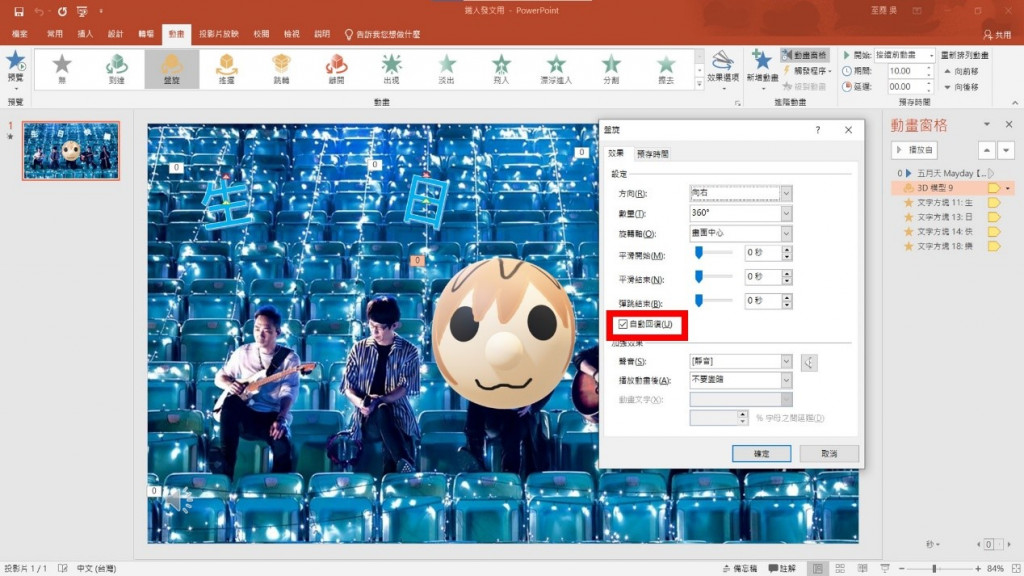Select the 出現 (Appear) animation

coord(391,69)
